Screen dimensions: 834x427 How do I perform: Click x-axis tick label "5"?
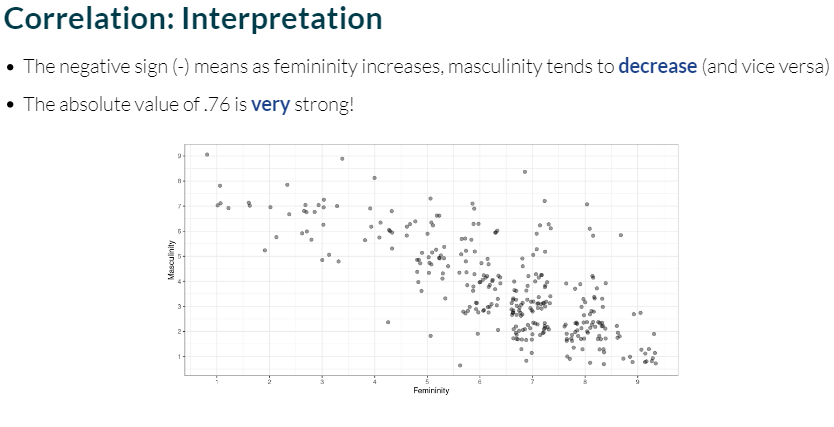click(x=428, y=381)
